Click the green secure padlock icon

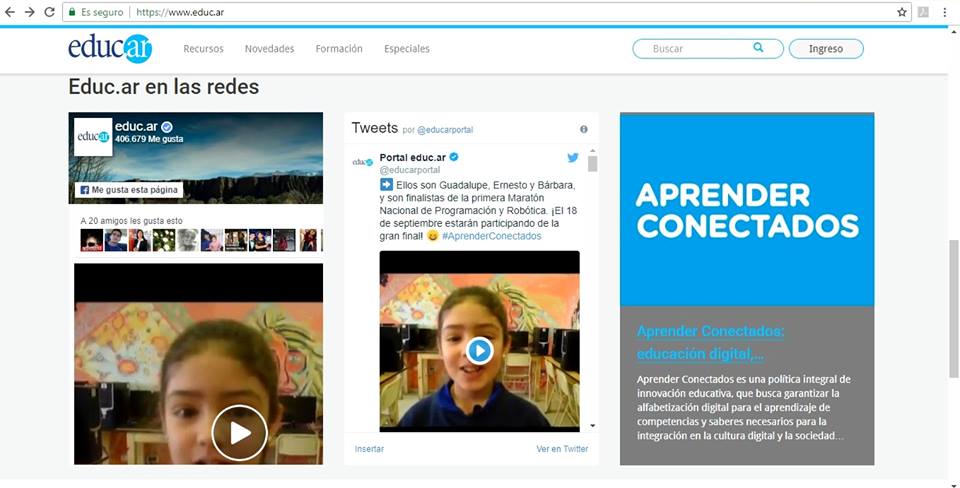72,12
